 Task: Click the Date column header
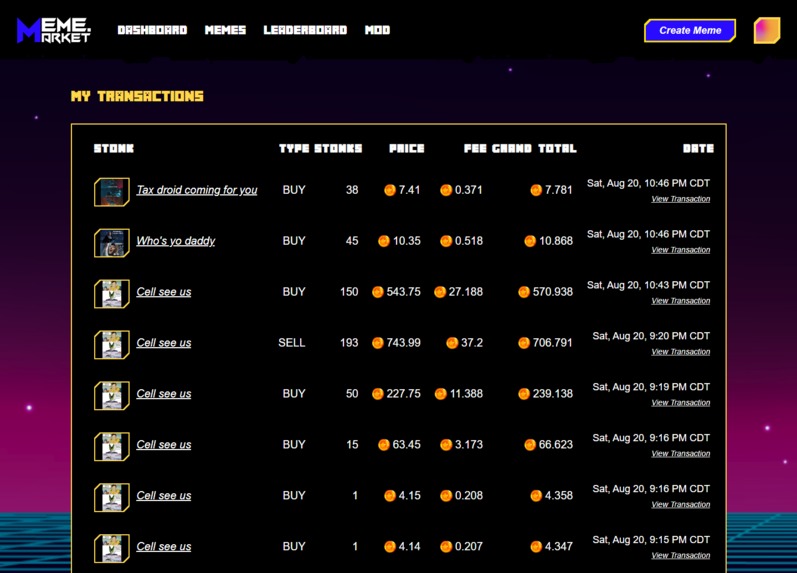[698, 148]
